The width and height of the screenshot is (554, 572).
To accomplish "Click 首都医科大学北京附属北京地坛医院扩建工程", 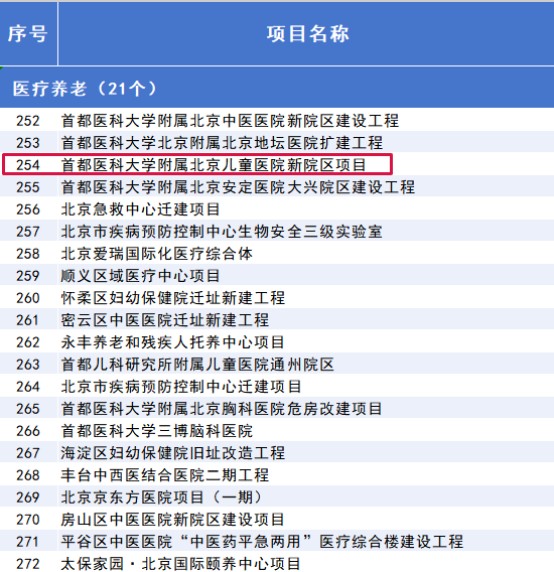I will 222,143.
